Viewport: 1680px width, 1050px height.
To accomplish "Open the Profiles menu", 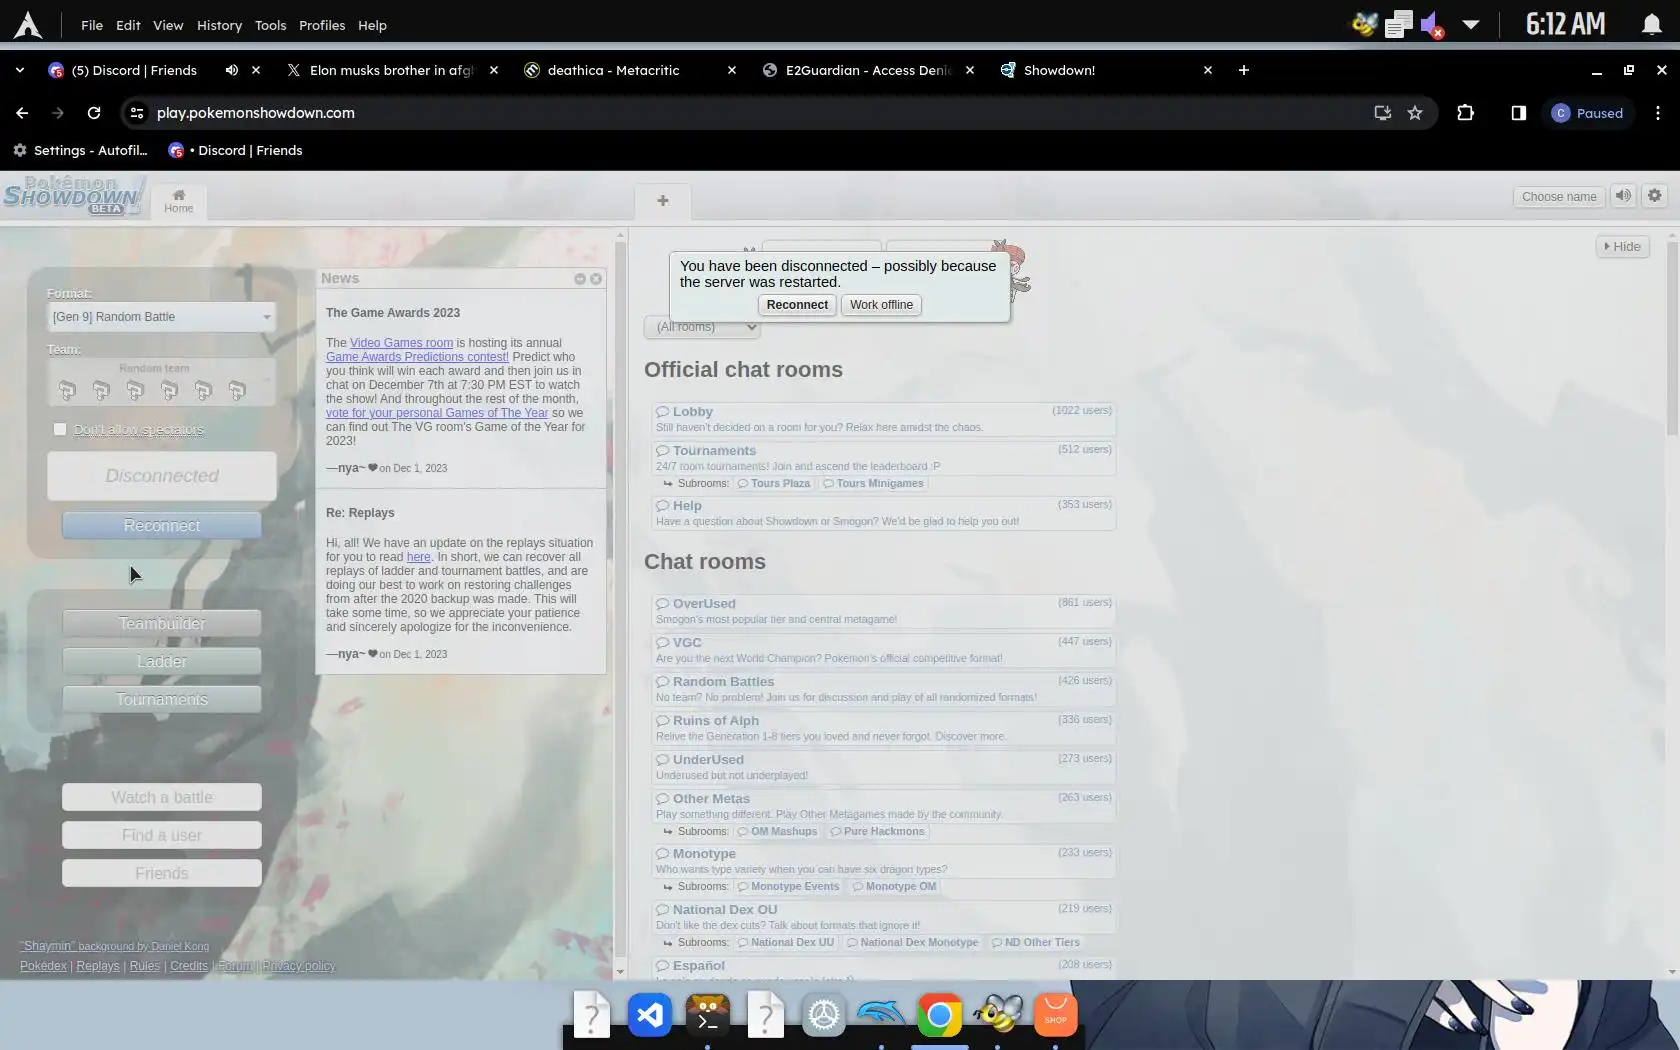I will [322, 25].
